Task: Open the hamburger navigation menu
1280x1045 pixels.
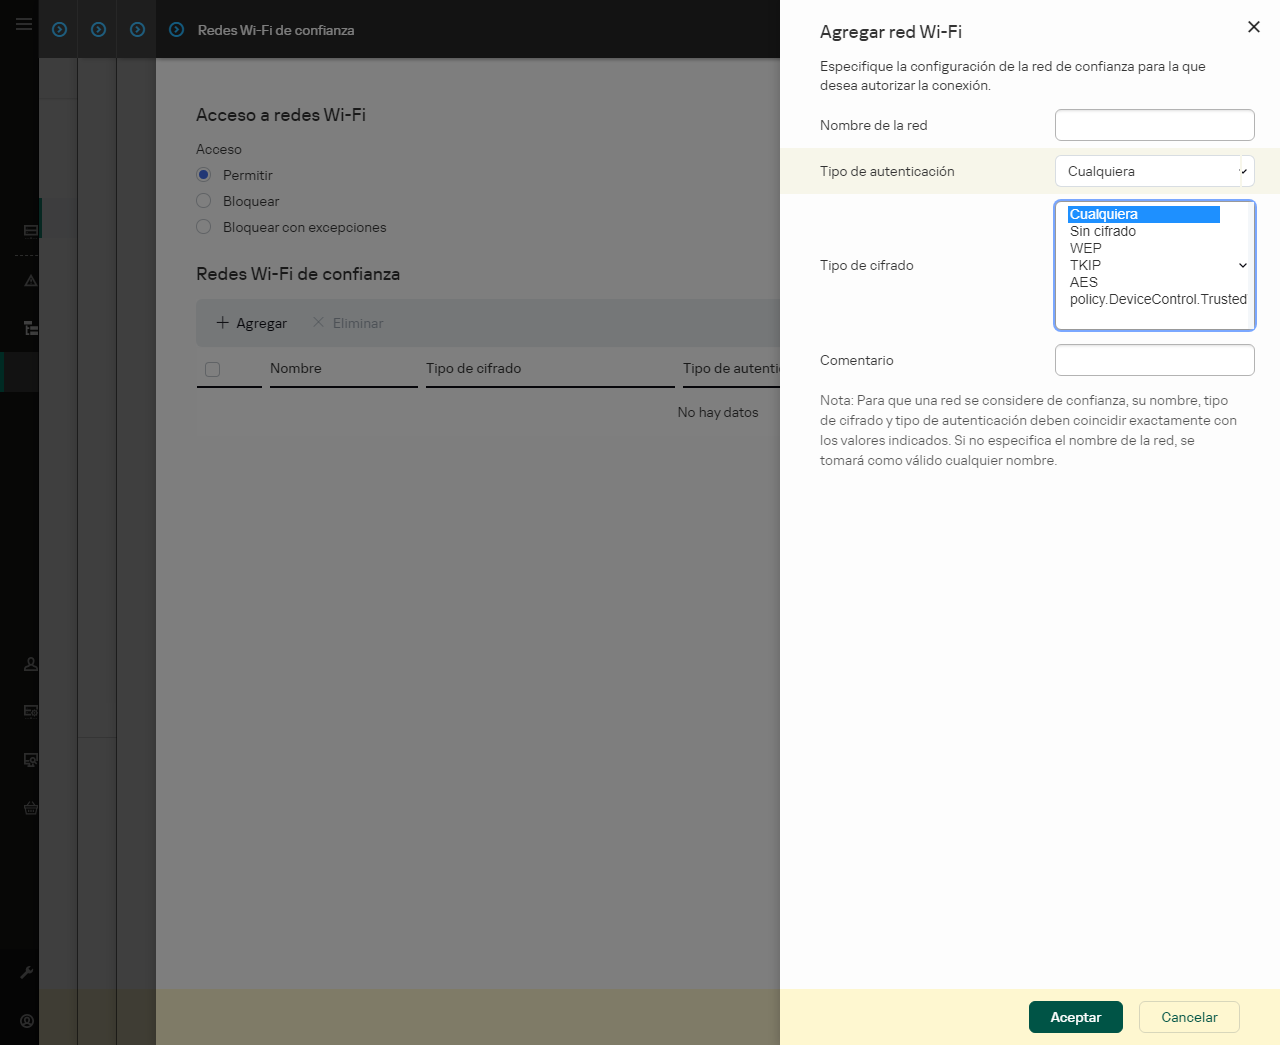Action: [x=23, y=24]
